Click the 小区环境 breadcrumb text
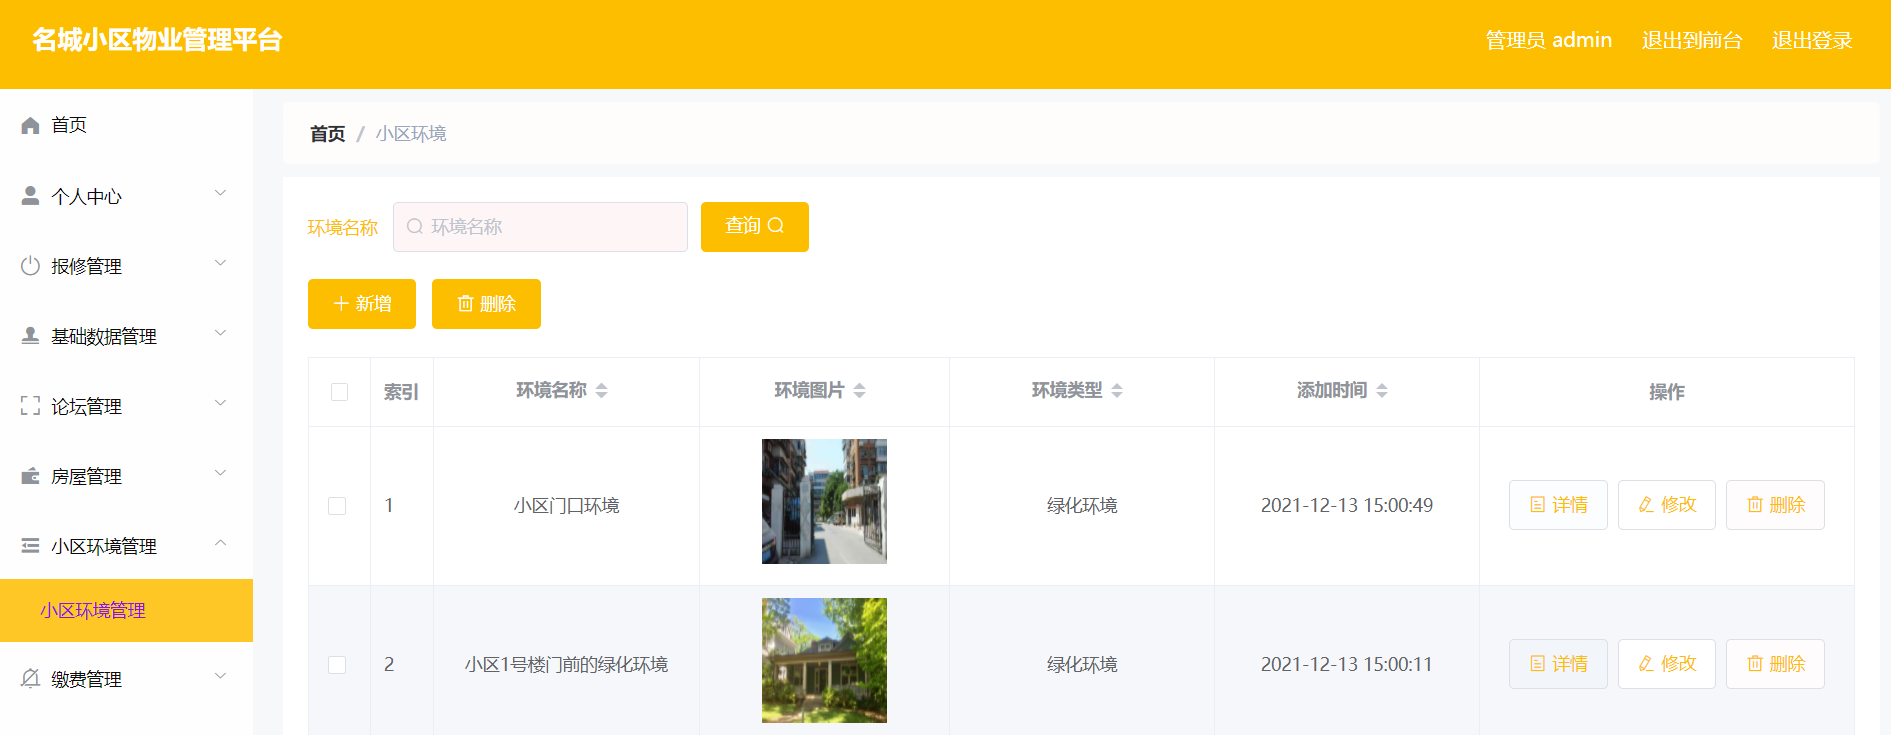Image resolution: width=1891 pixels, height=735 pixels. [411, 134]
